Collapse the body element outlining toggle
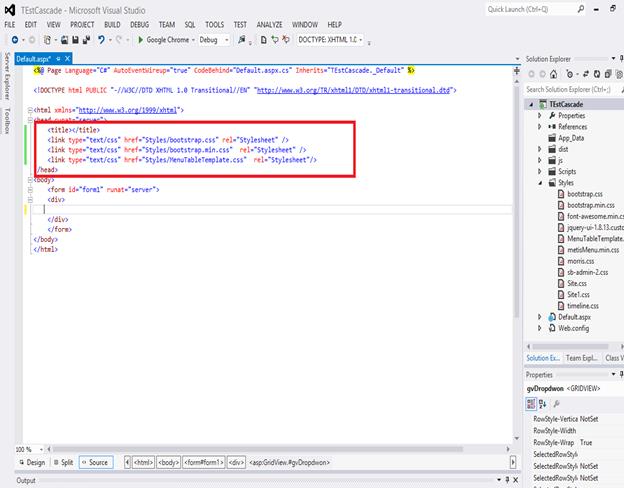This screenshot has height=488, width=624. 31,179
